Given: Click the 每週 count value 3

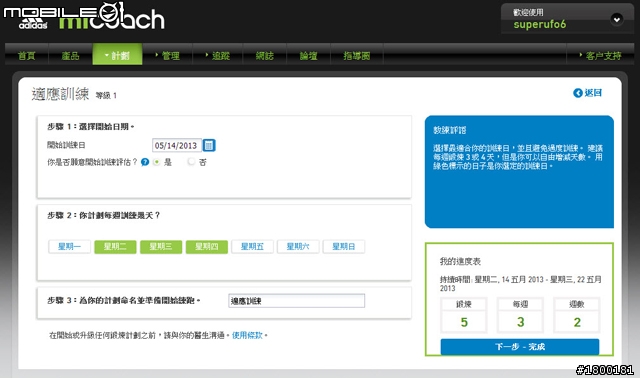Looking at the screenshot, I should coord(520,322).
